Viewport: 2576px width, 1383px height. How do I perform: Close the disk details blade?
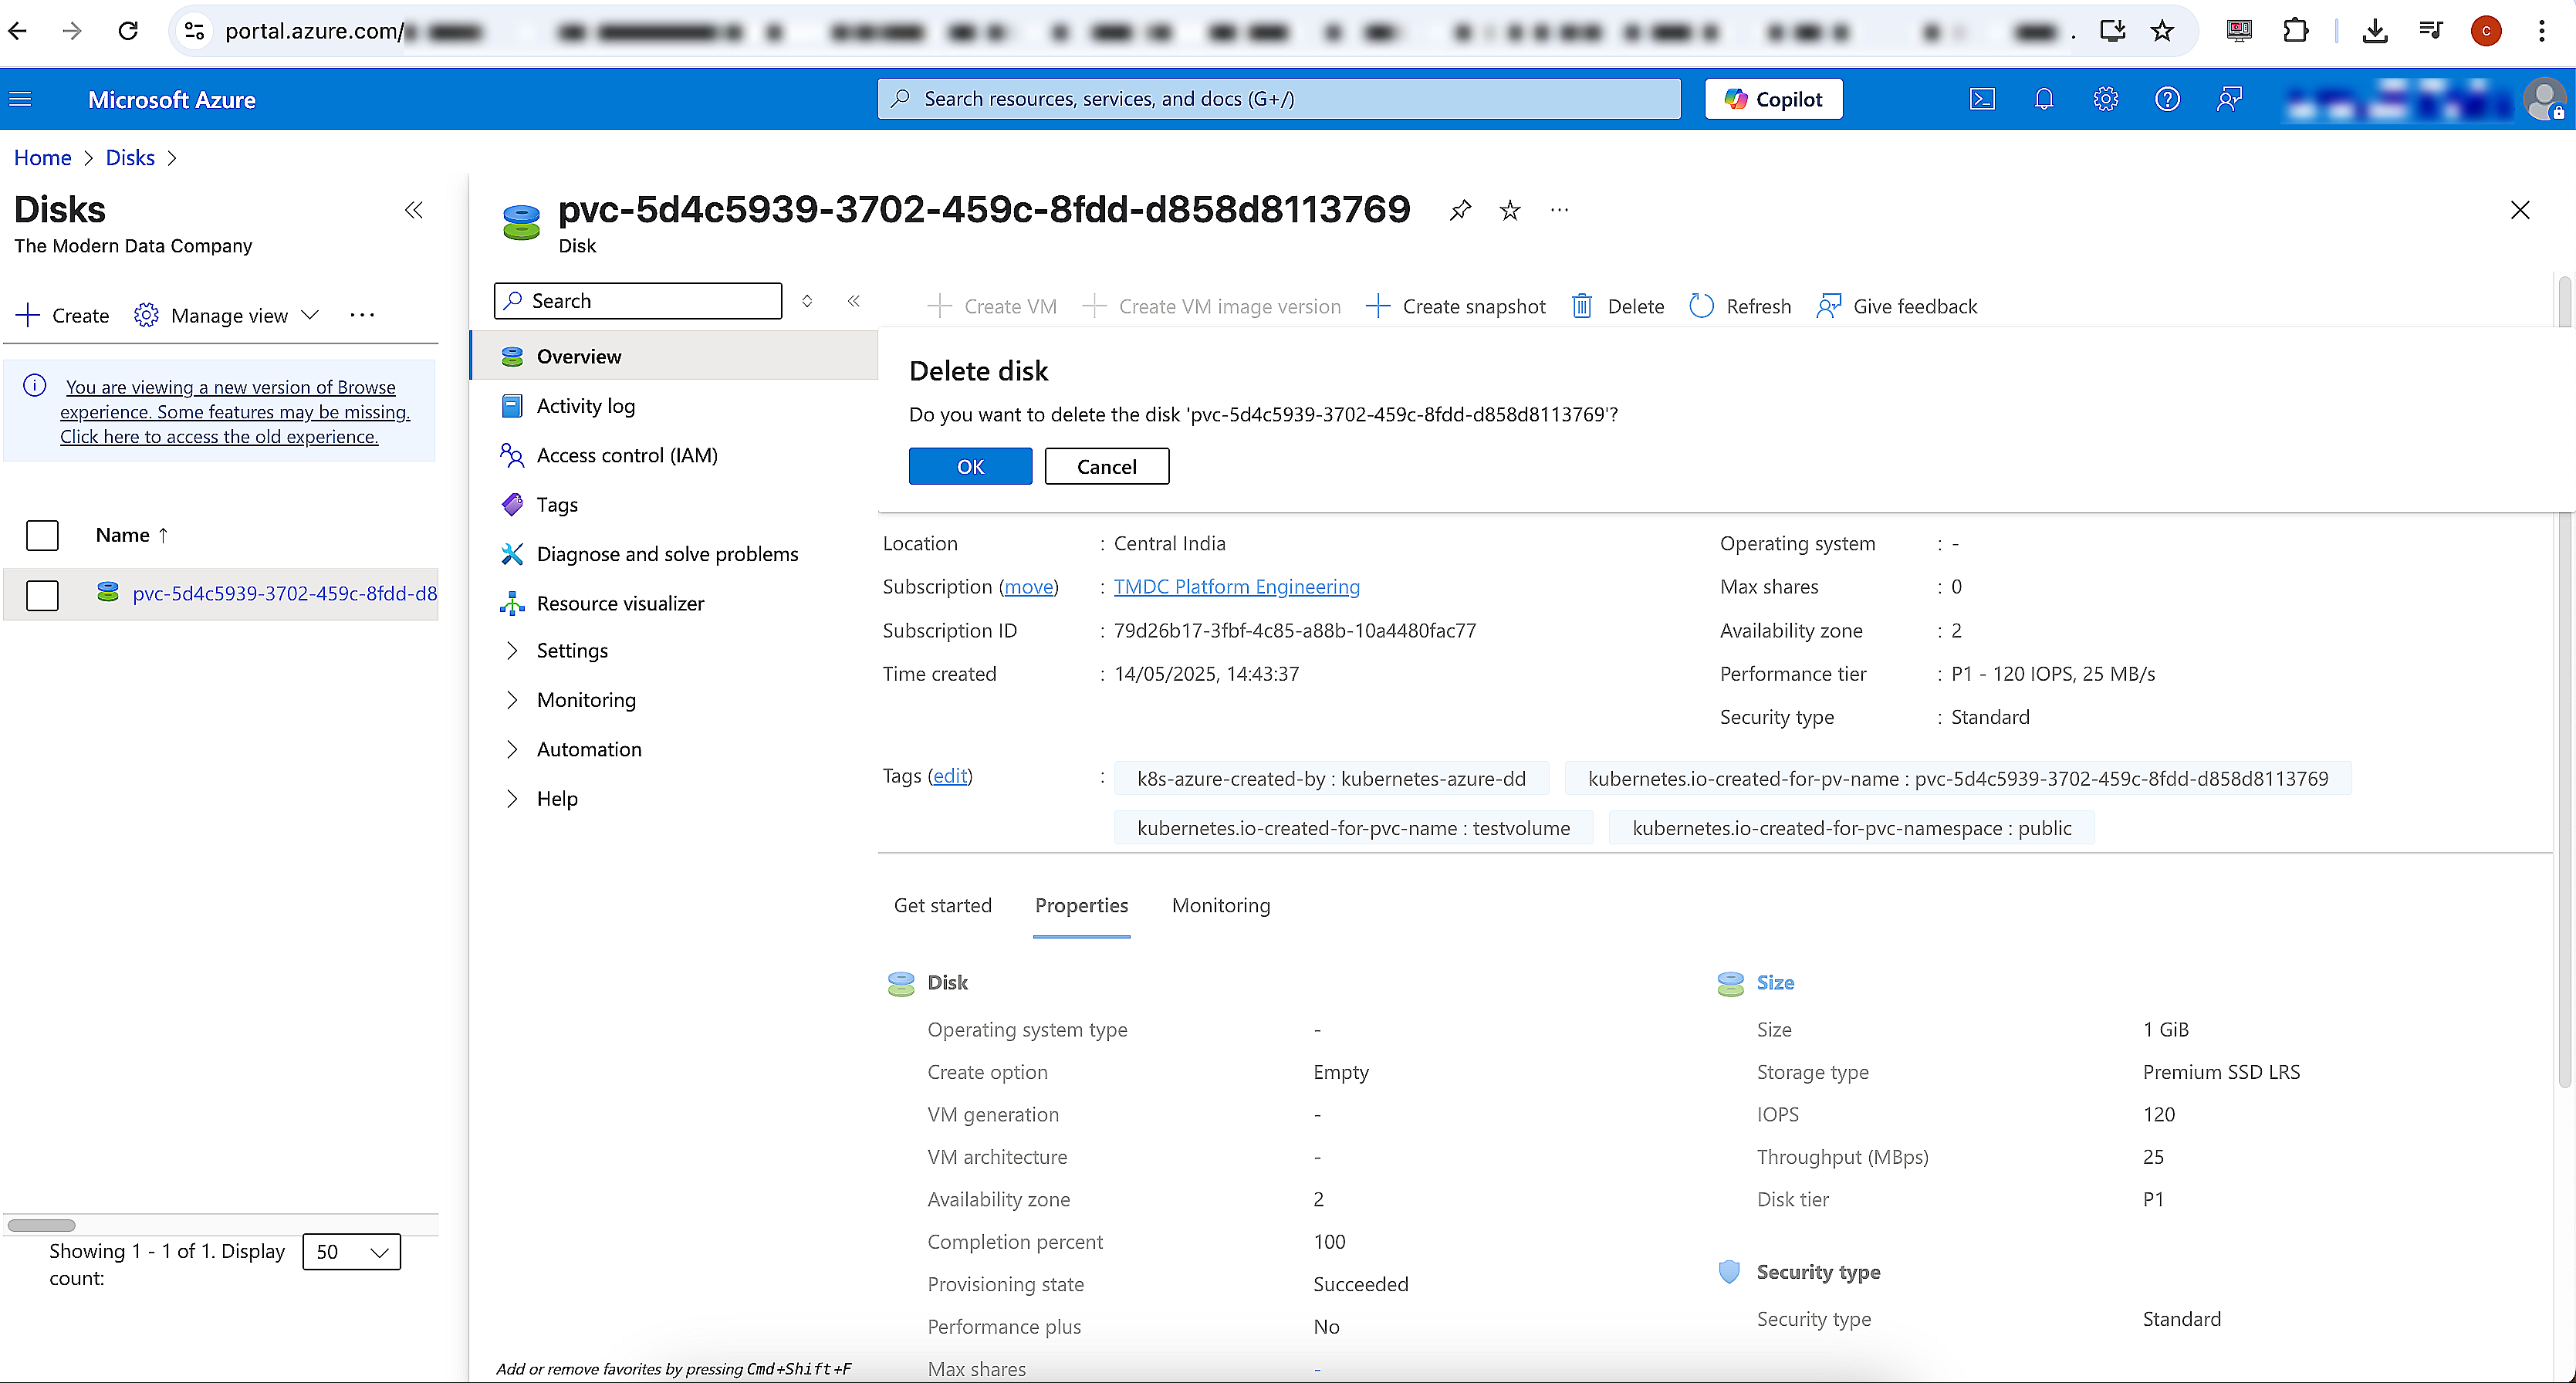[2520, 210]
